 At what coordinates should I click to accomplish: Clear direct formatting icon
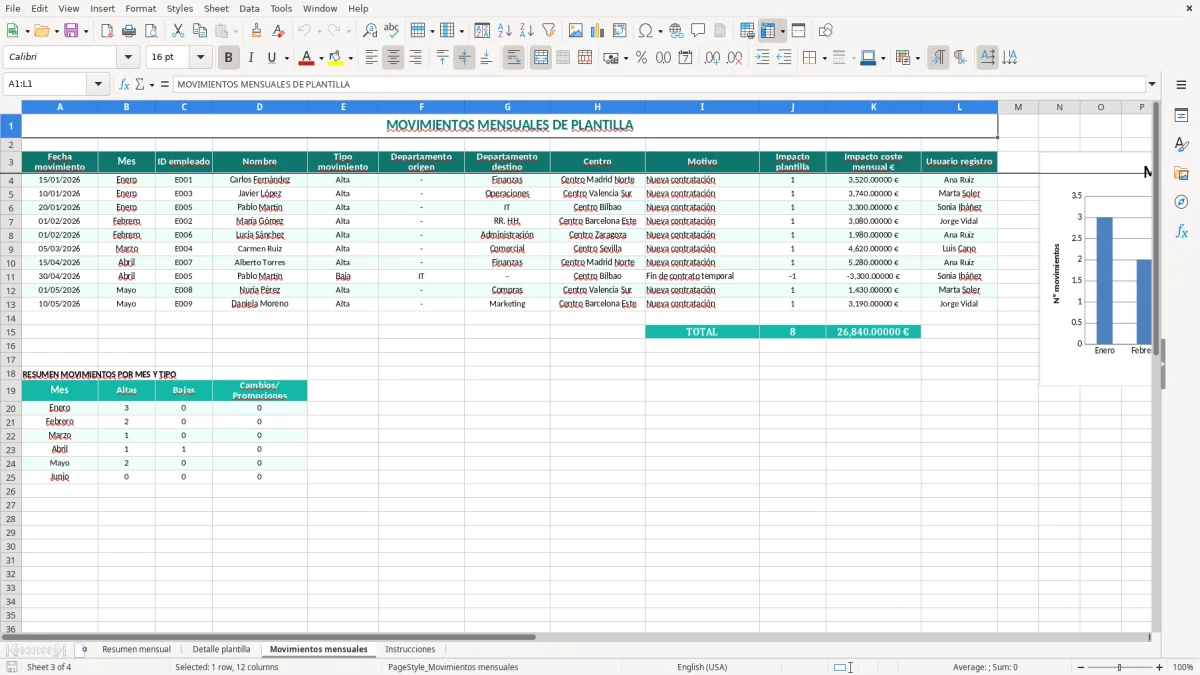(x=278, y=31)
